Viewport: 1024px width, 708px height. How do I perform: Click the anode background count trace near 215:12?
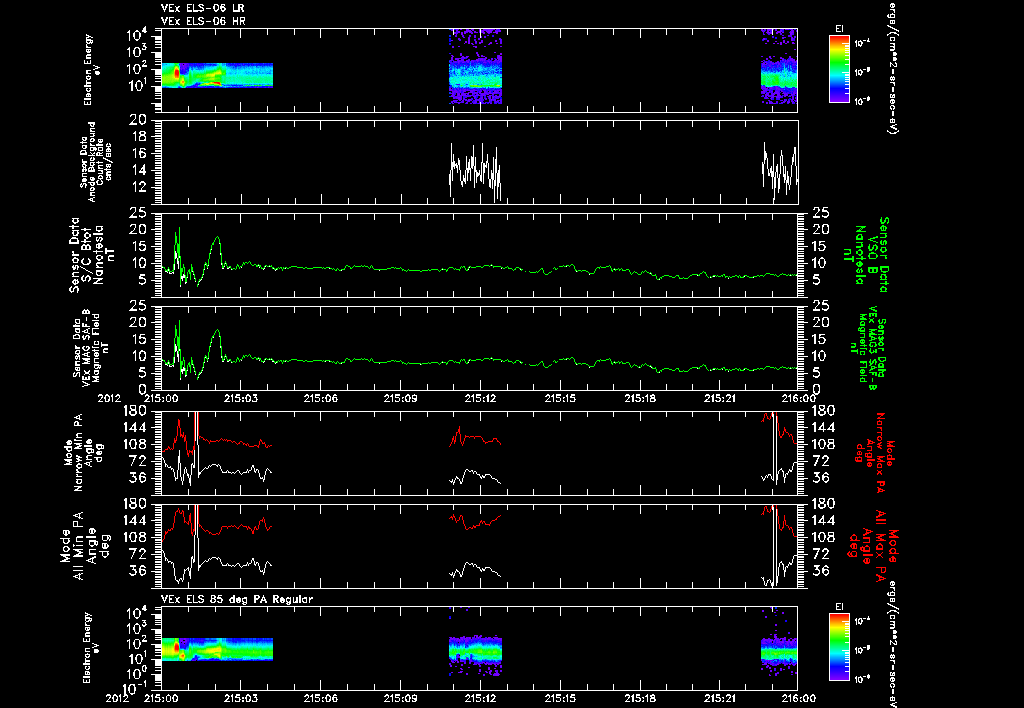click(475, 171)
